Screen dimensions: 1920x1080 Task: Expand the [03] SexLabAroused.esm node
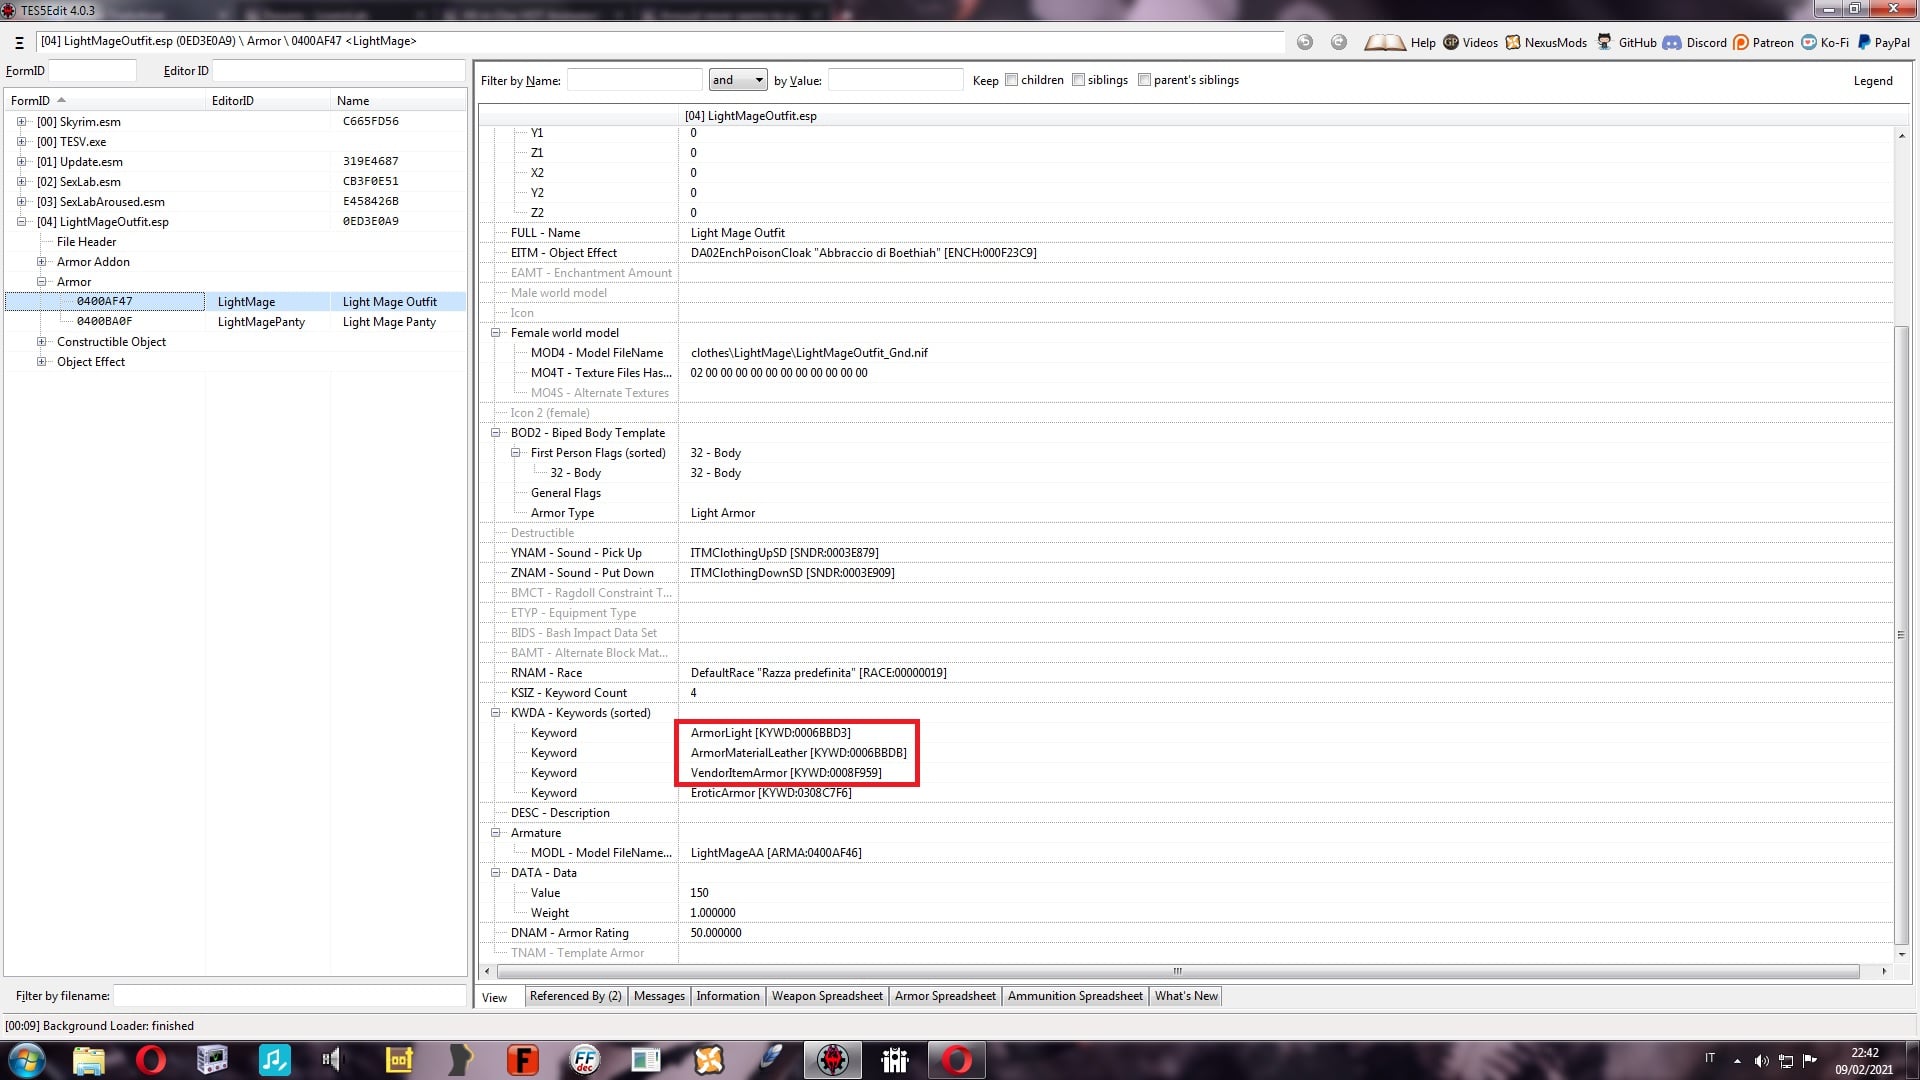21,202
